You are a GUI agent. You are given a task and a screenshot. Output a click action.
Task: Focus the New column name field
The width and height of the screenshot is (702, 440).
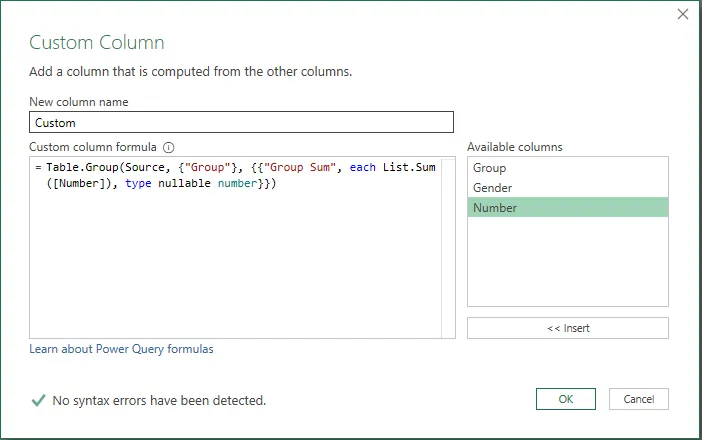coord(241,122)
